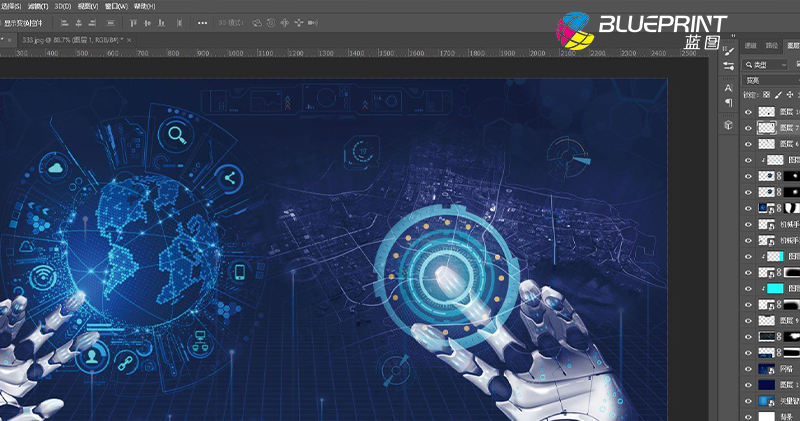
Task: Open the 视图(V) menu
Action: (88, 7)
